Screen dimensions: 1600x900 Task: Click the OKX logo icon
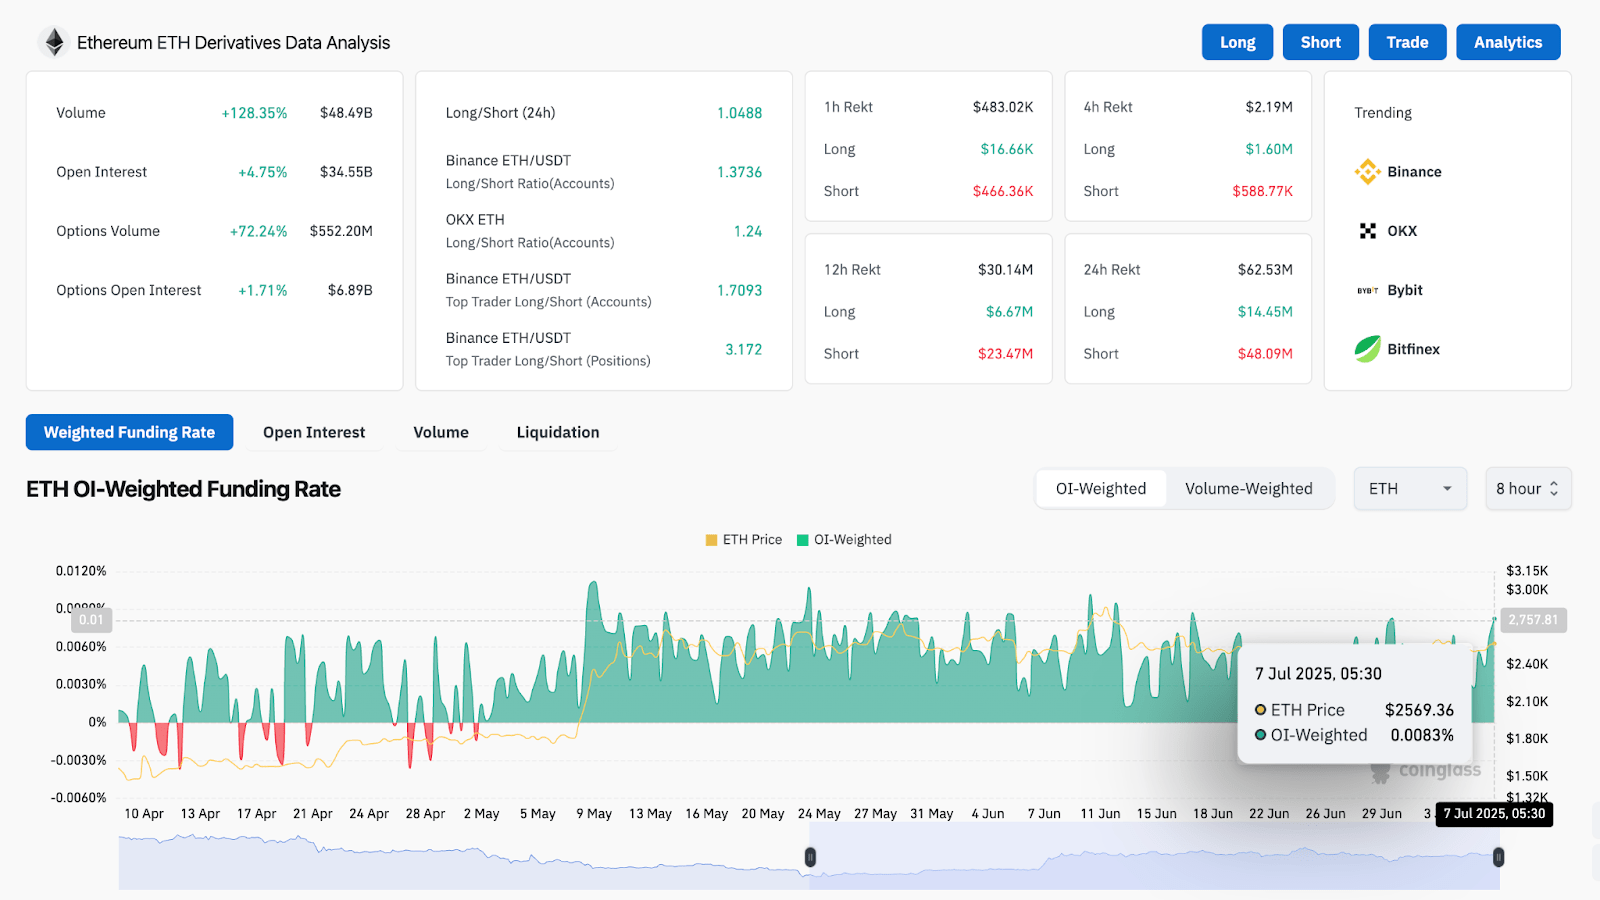coord(1367,231)
